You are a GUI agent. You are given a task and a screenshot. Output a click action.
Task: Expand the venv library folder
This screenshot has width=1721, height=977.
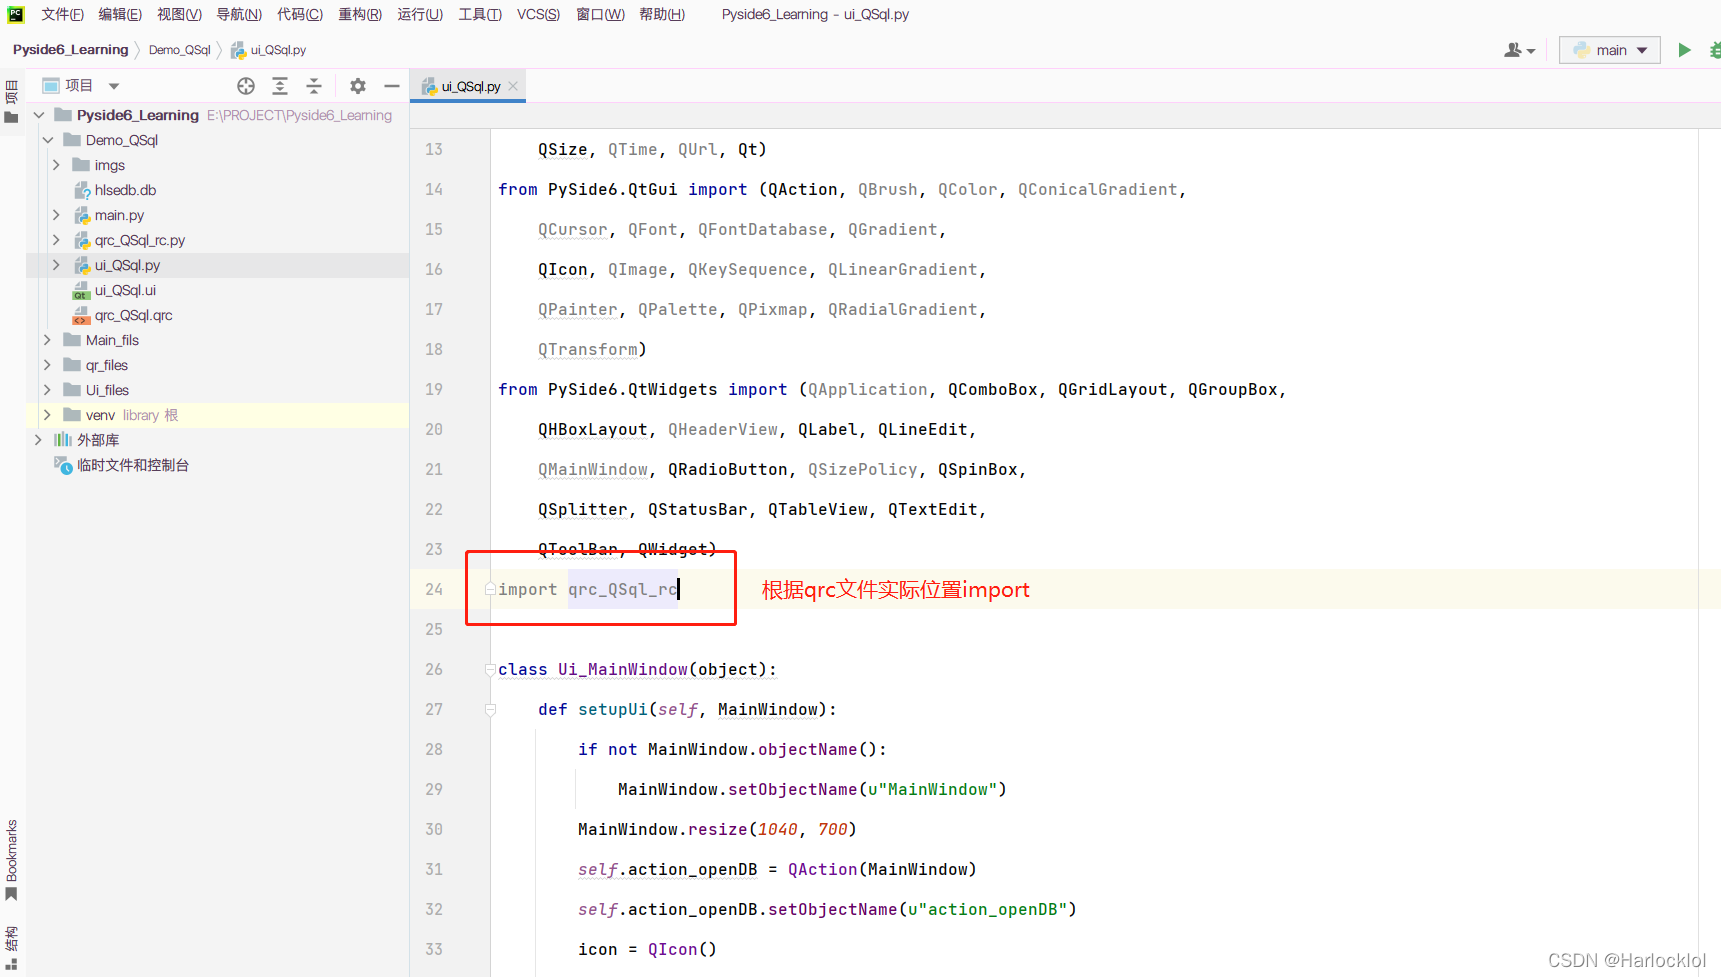pos(48,415)
